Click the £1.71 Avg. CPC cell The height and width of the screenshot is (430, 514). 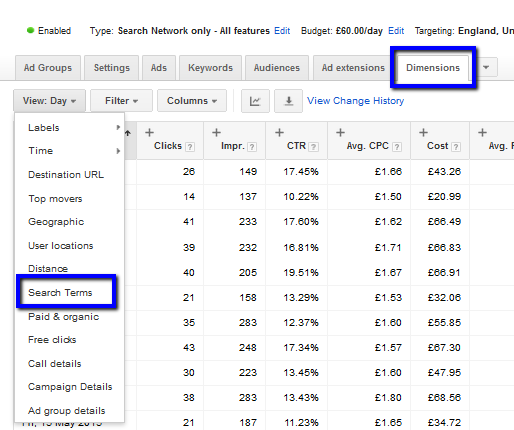pos(388,248)
